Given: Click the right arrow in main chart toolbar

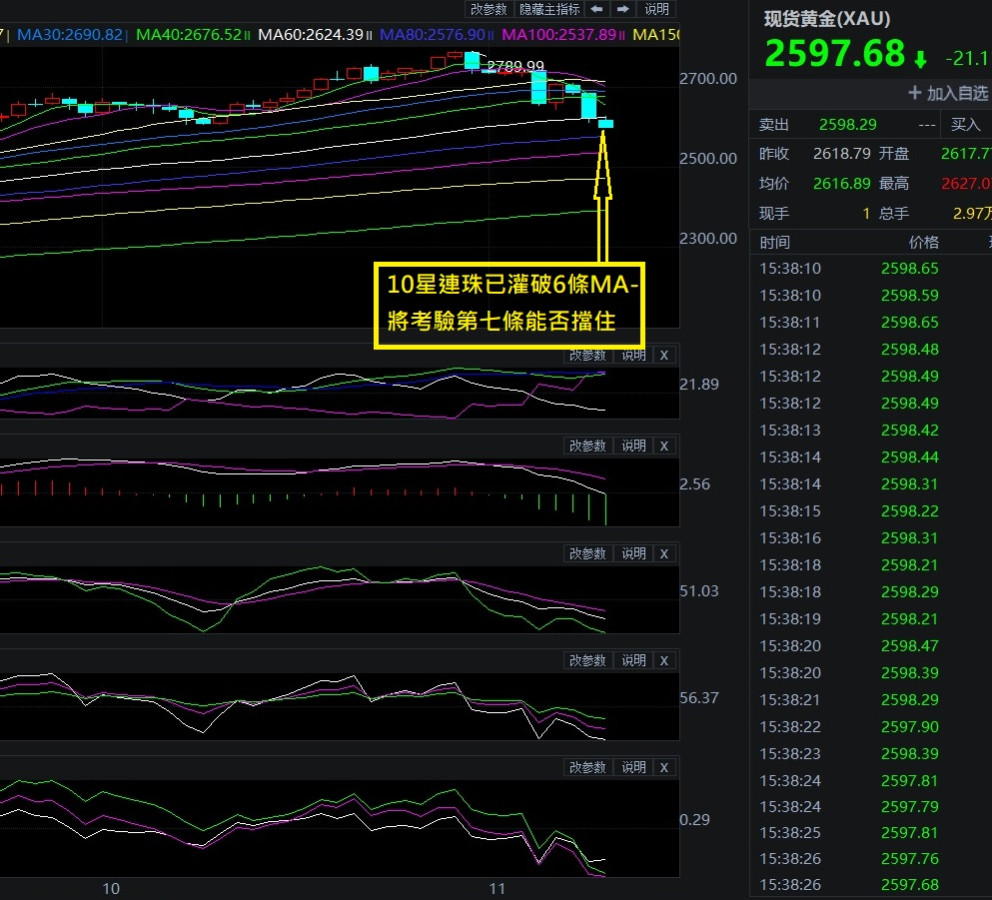Looking at the screenshot, I should pyautogui.click(x=622, y=9).
